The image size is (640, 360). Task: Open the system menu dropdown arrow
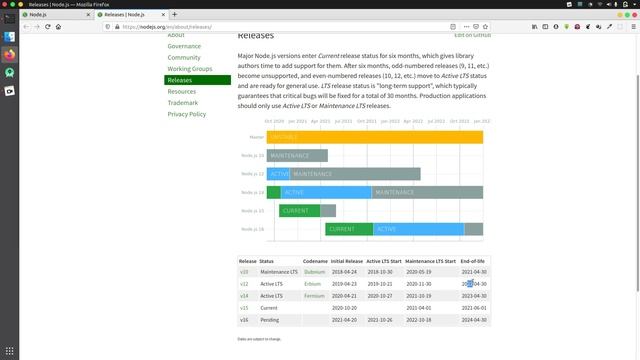[x=635, y=4]
